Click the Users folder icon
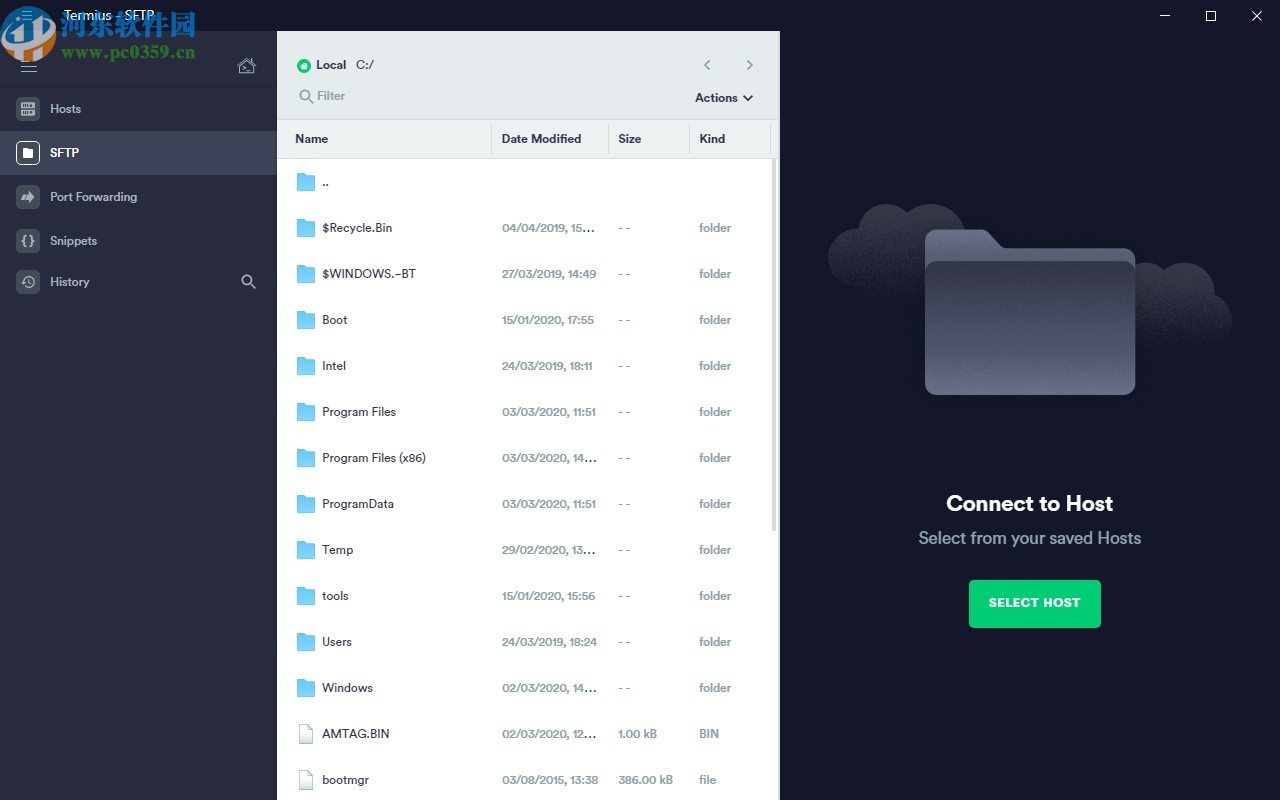Viewport: 1280px width, 800px height. click(306, 642)
